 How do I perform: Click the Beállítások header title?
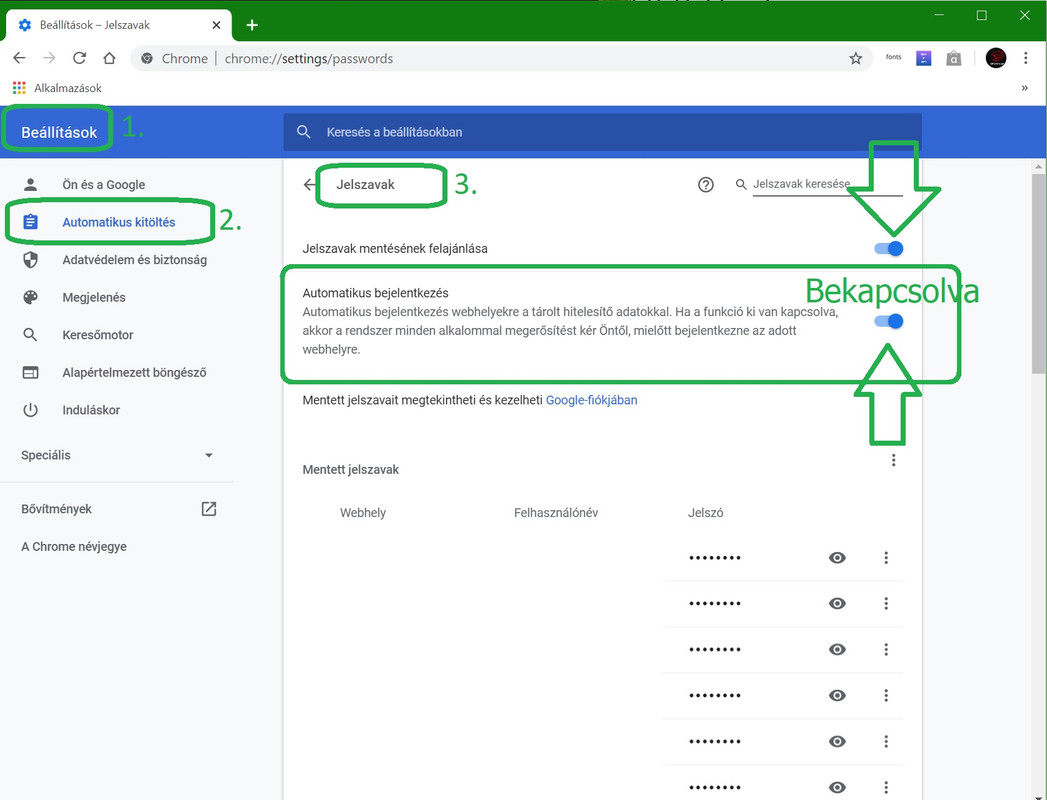coord(59,132)
